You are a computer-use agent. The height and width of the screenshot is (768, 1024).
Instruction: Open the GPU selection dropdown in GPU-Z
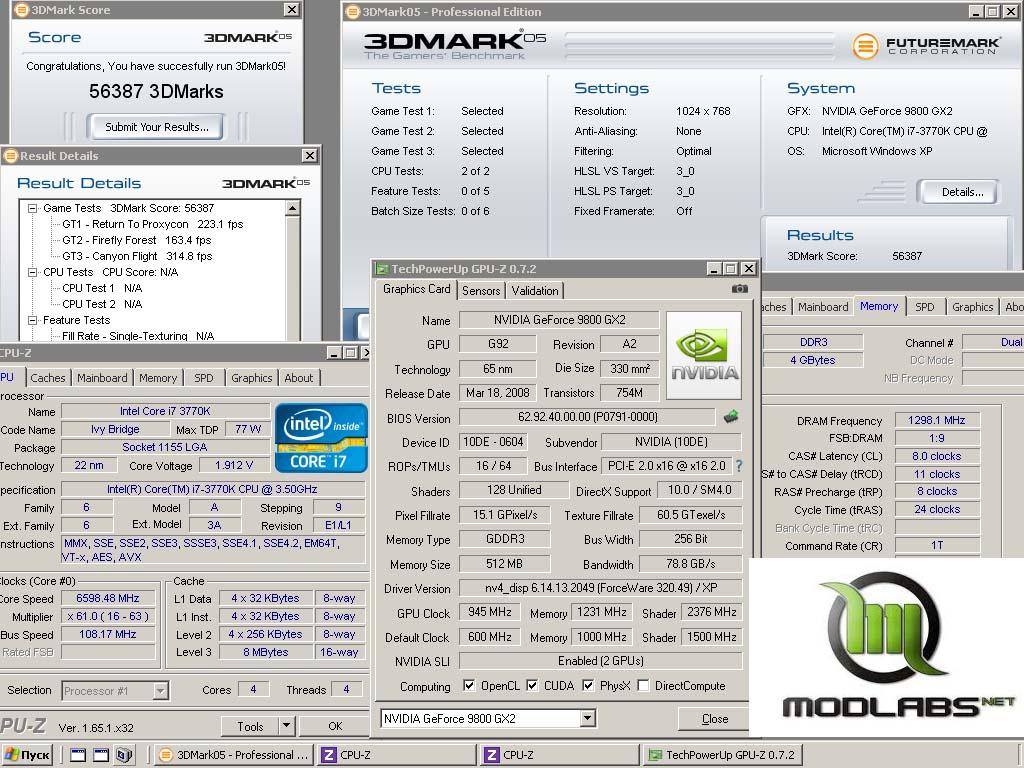[x=587, y=718]
